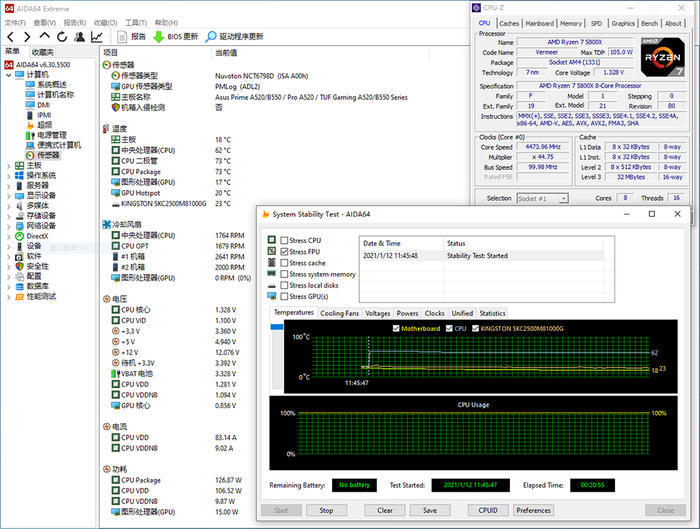
Task: Click the 冷却风扇 fan section icon
Action: point(107,224)
